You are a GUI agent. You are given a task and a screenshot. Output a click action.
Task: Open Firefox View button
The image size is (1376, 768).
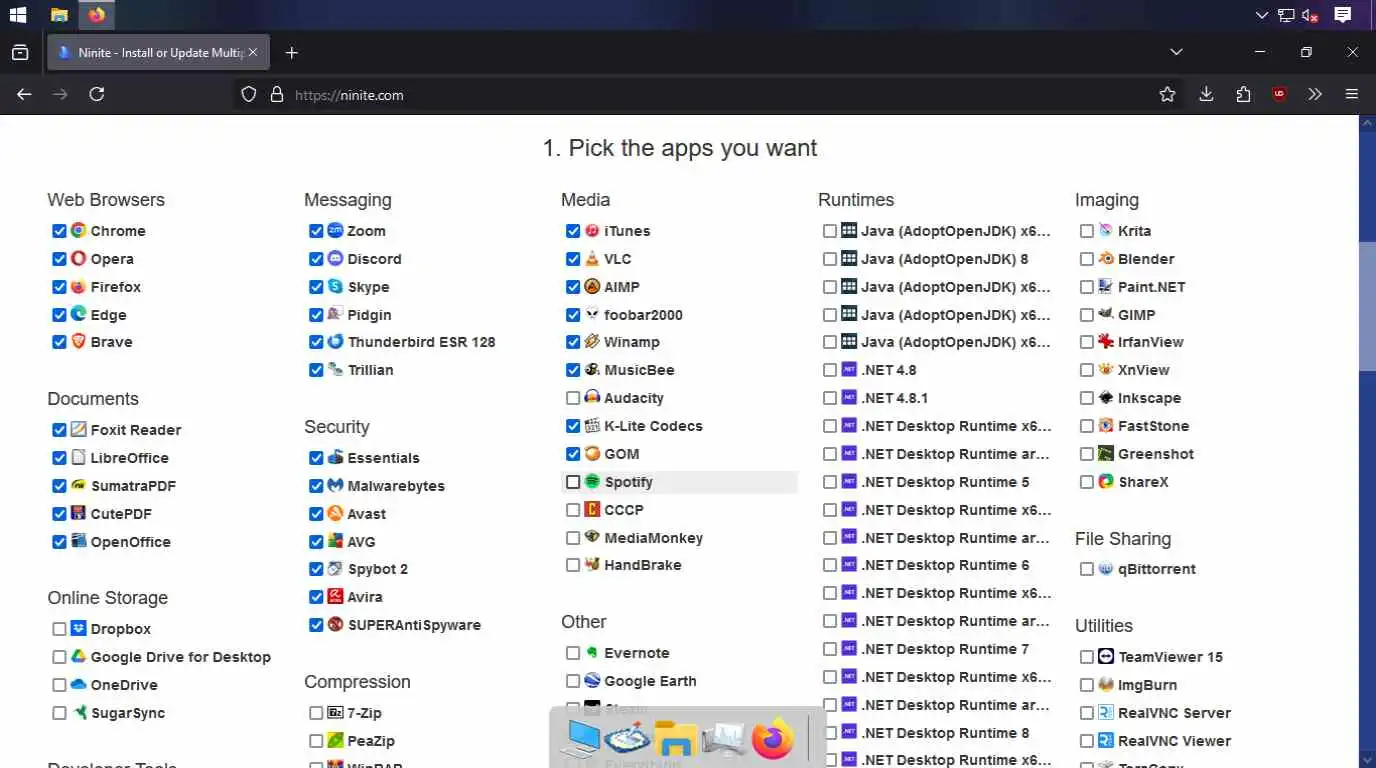pos(20,52)
